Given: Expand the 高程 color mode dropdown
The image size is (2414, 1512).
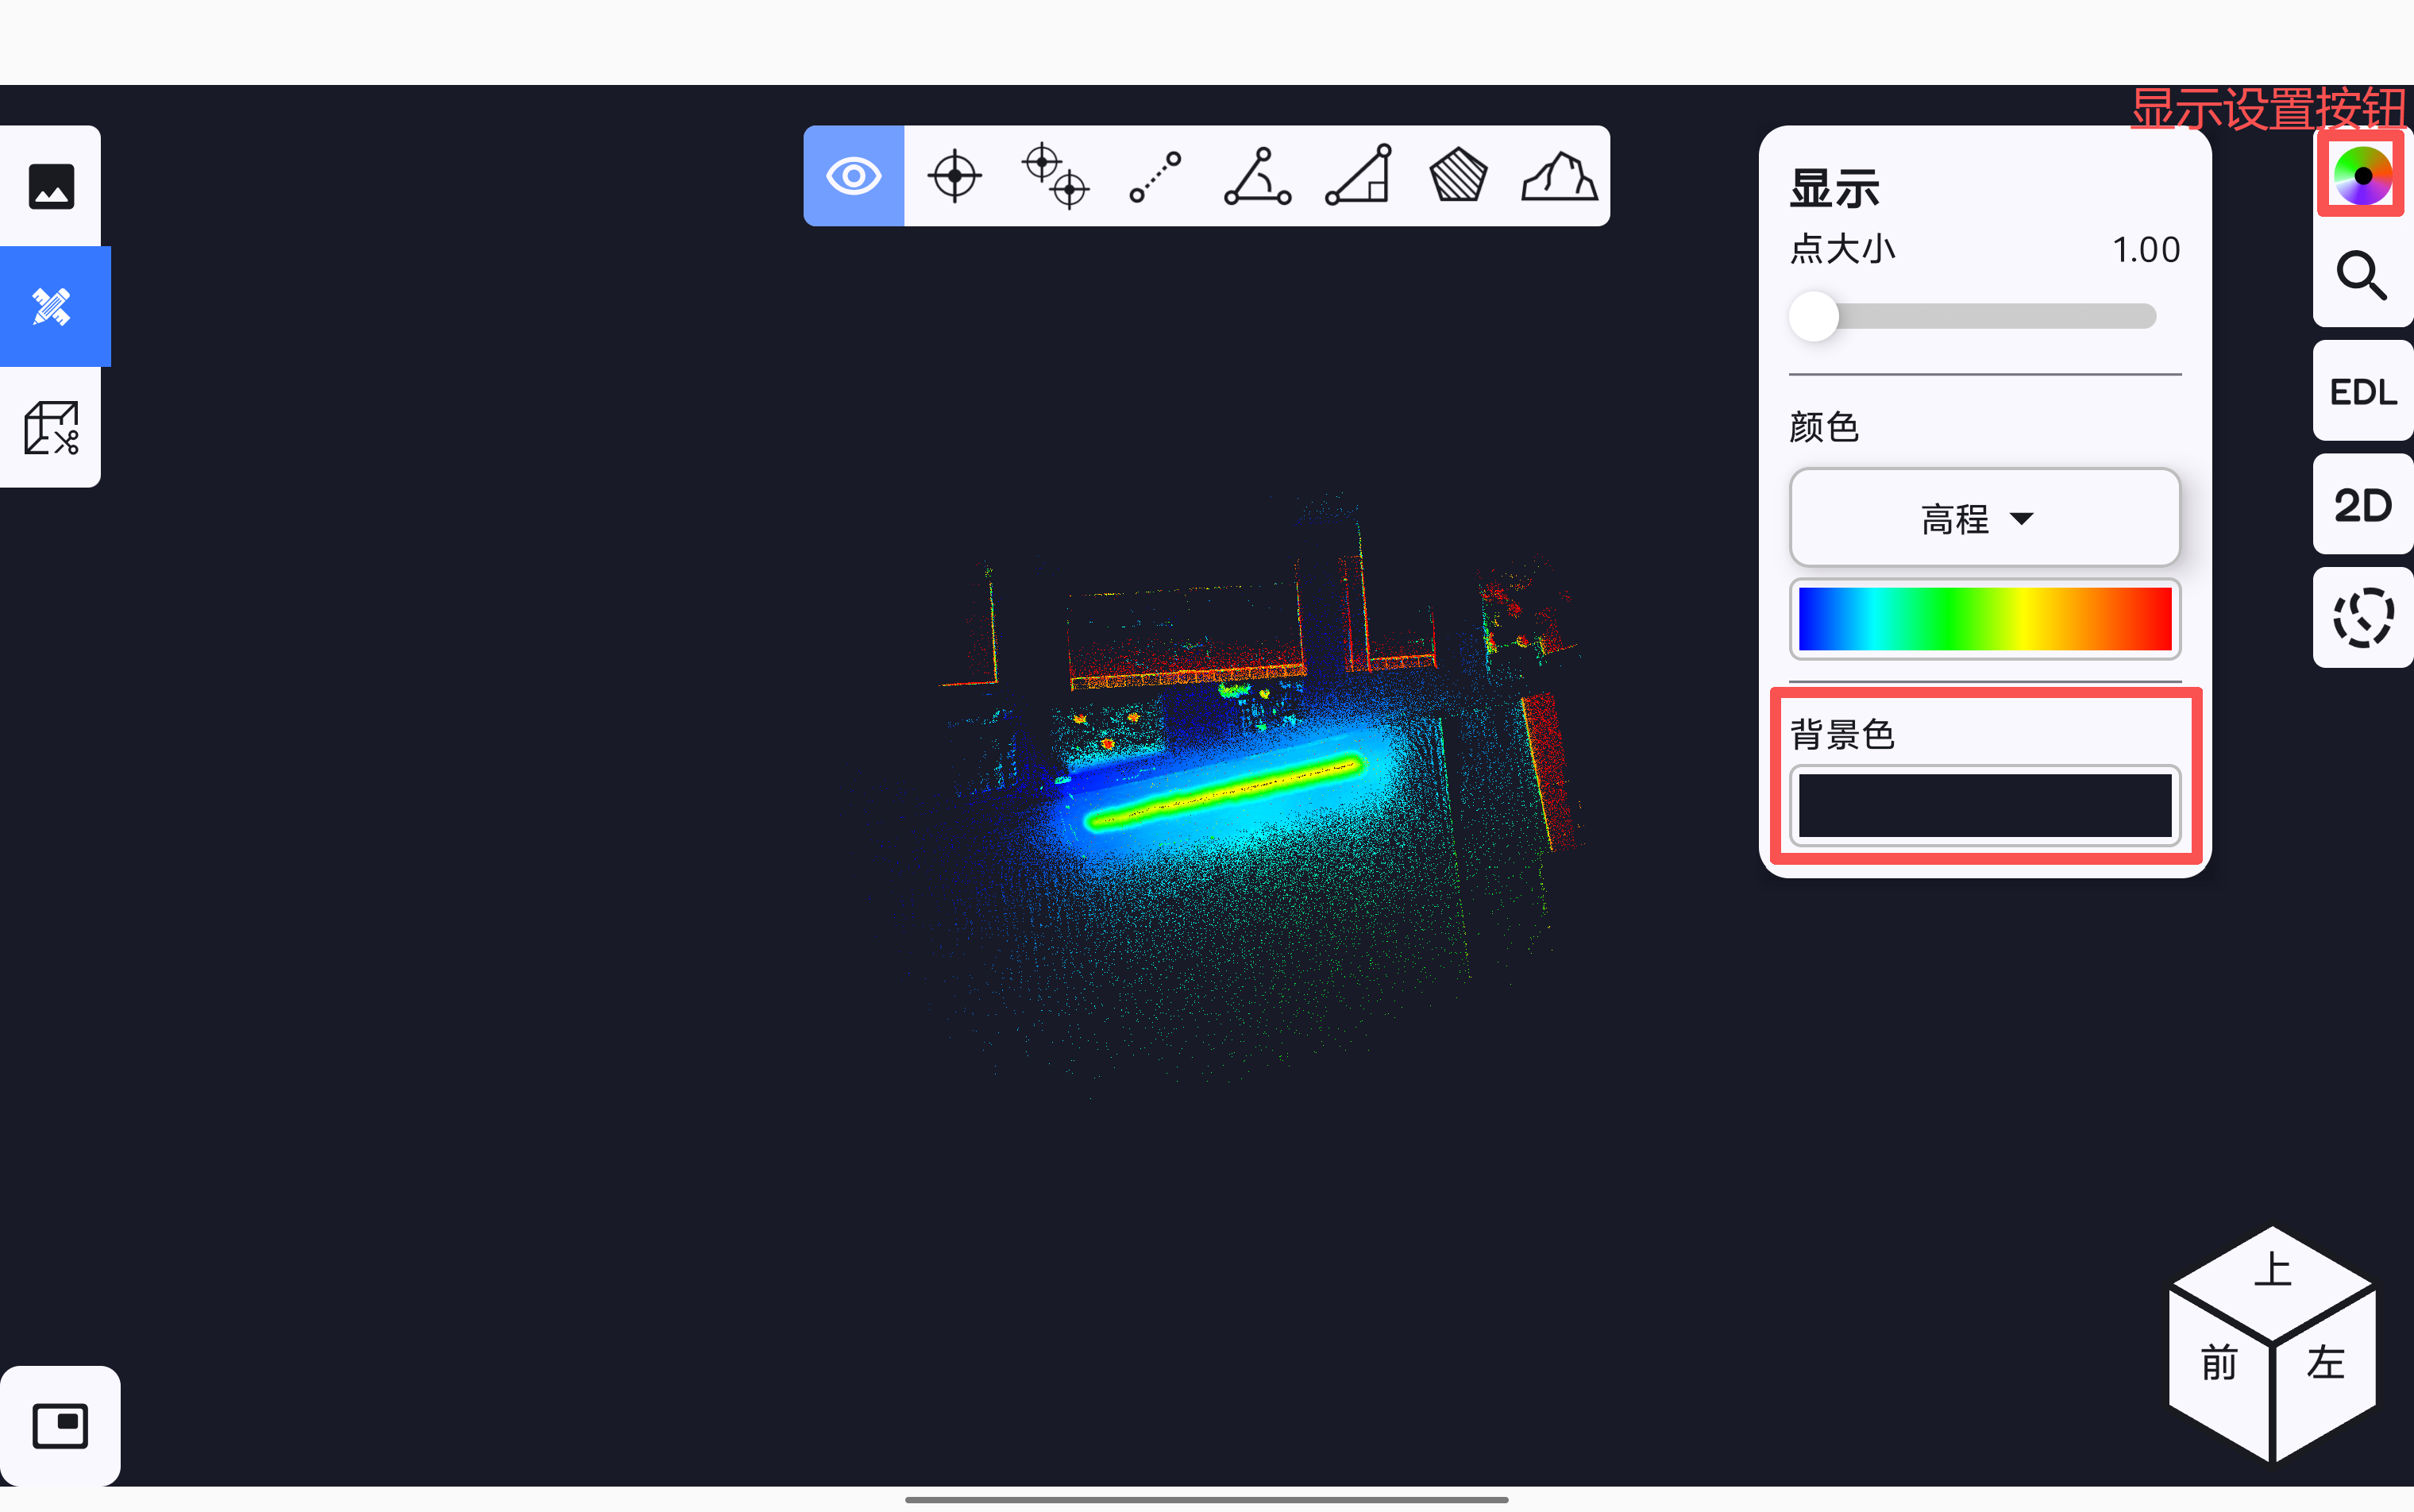Looking at the screenshot, I should [x=1984, y=518].
